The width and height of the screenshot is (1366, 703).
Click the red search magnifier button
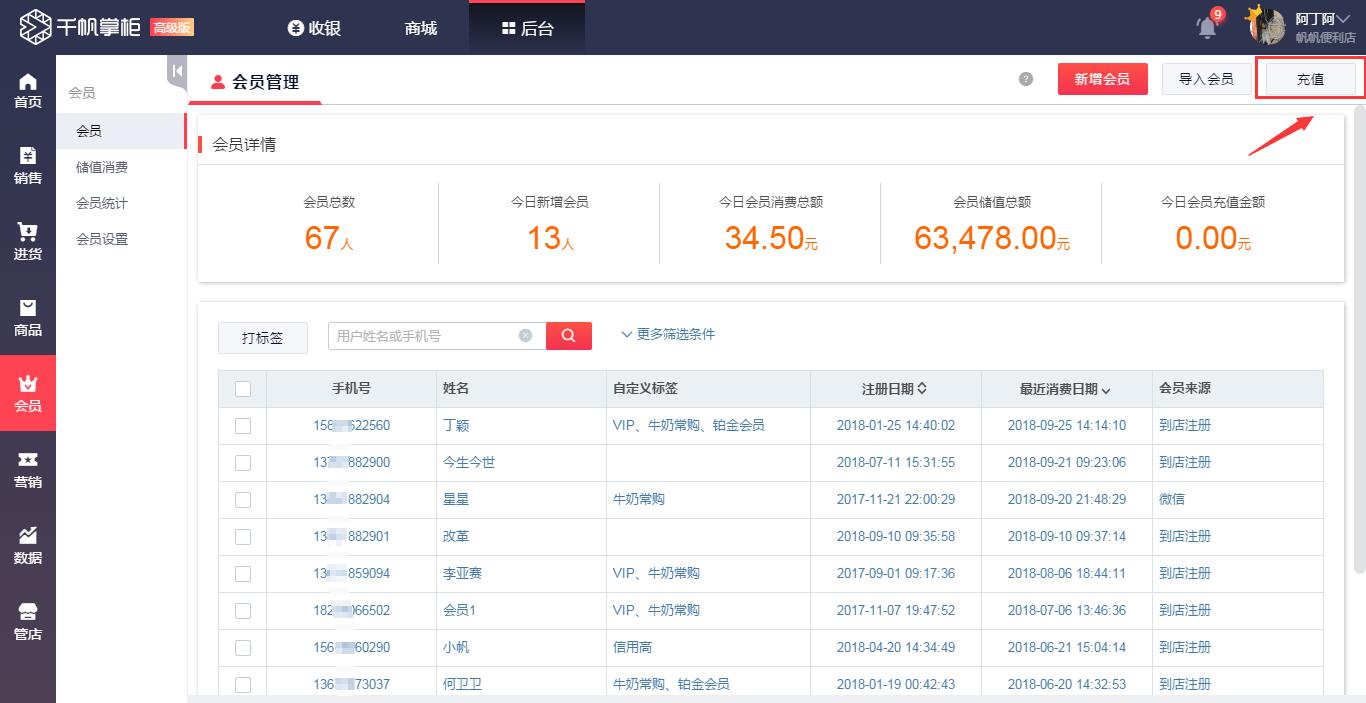coord(568,336)
